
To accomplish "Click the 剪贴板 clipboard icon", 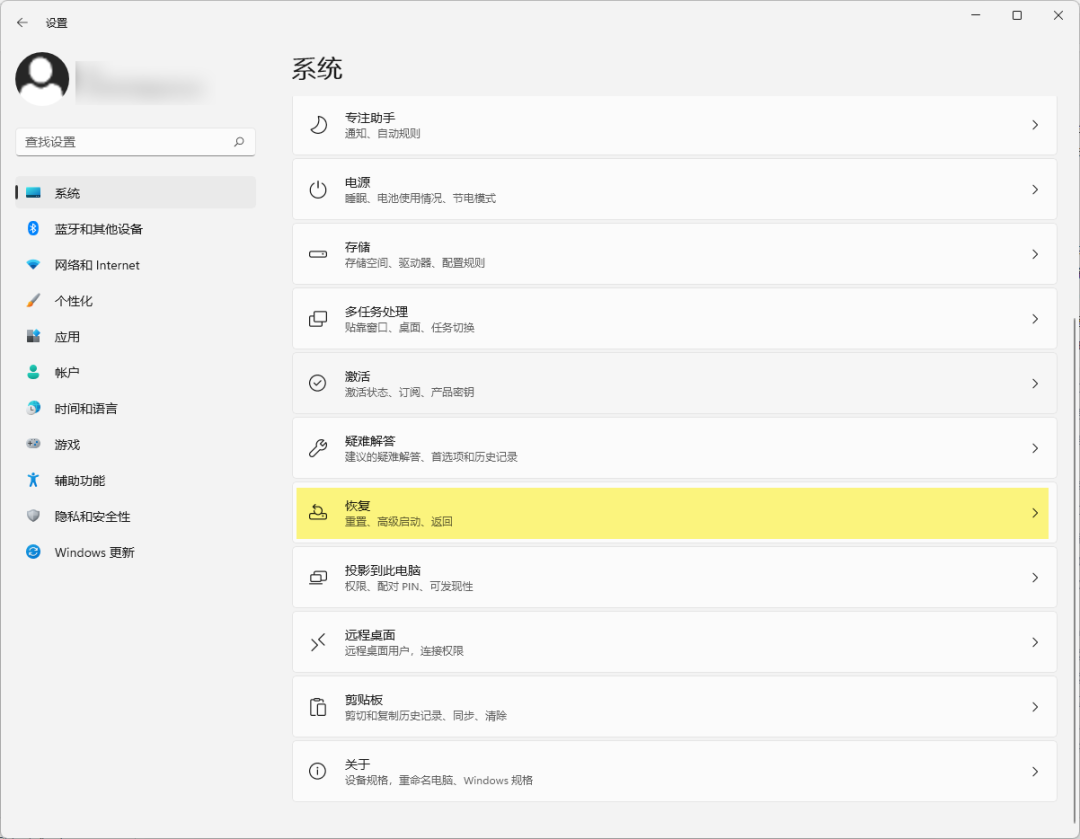I will point(317,706).
